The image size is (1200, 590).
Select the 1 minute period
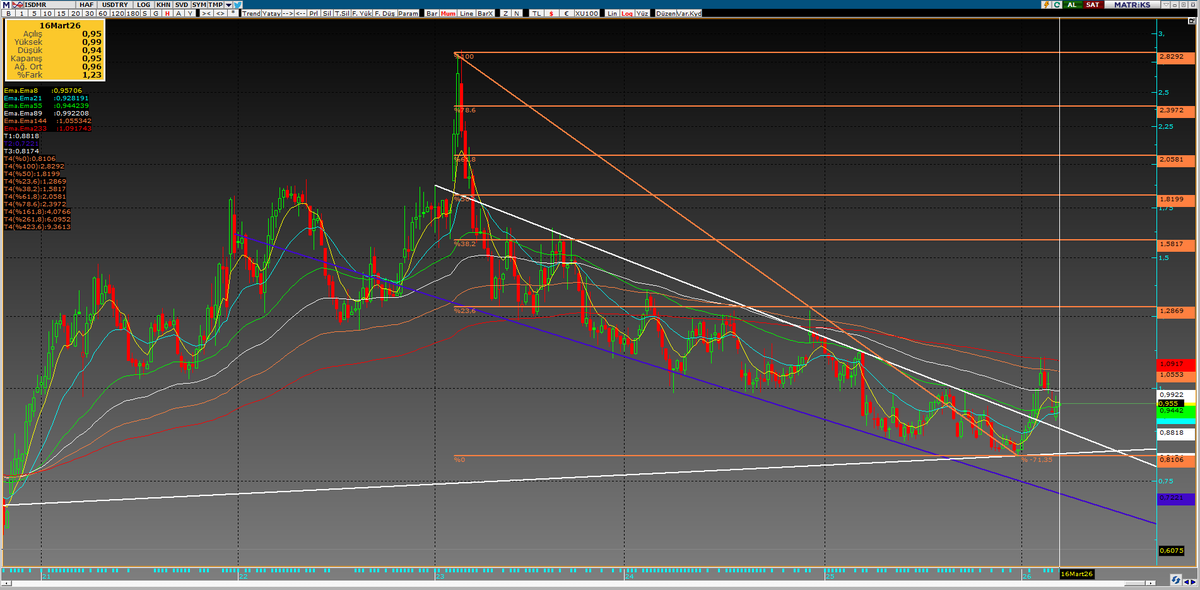pyautogui.click(x=22, y=14)
